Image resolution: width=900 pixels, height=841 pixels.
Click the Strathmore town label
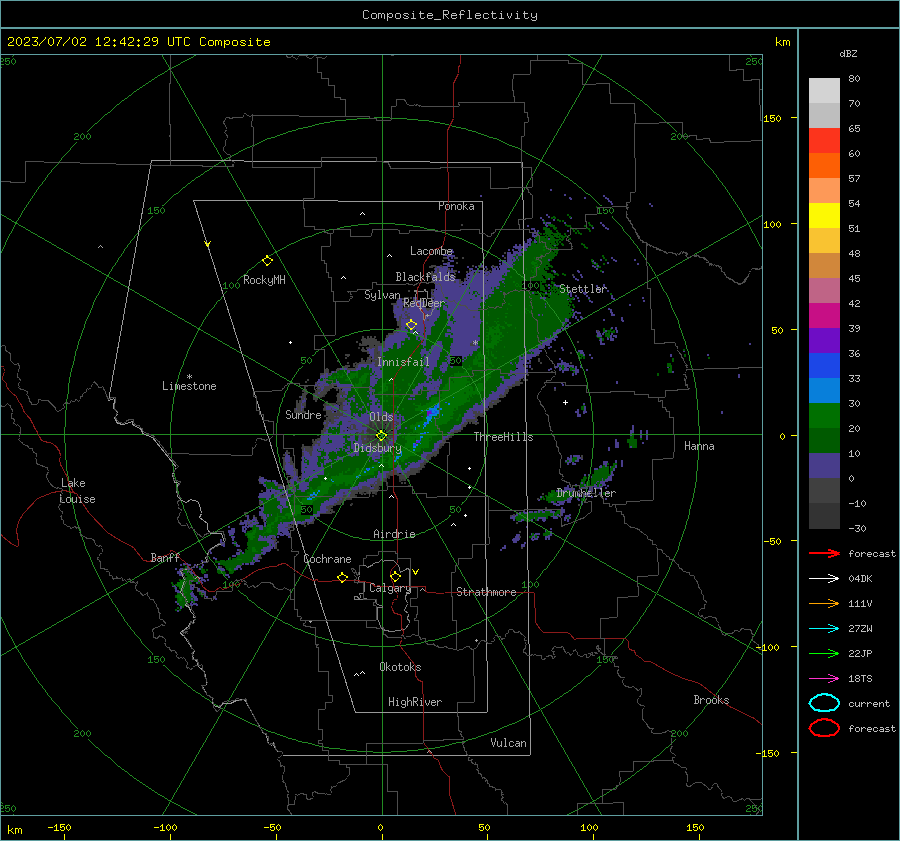(x=486, y=592)
